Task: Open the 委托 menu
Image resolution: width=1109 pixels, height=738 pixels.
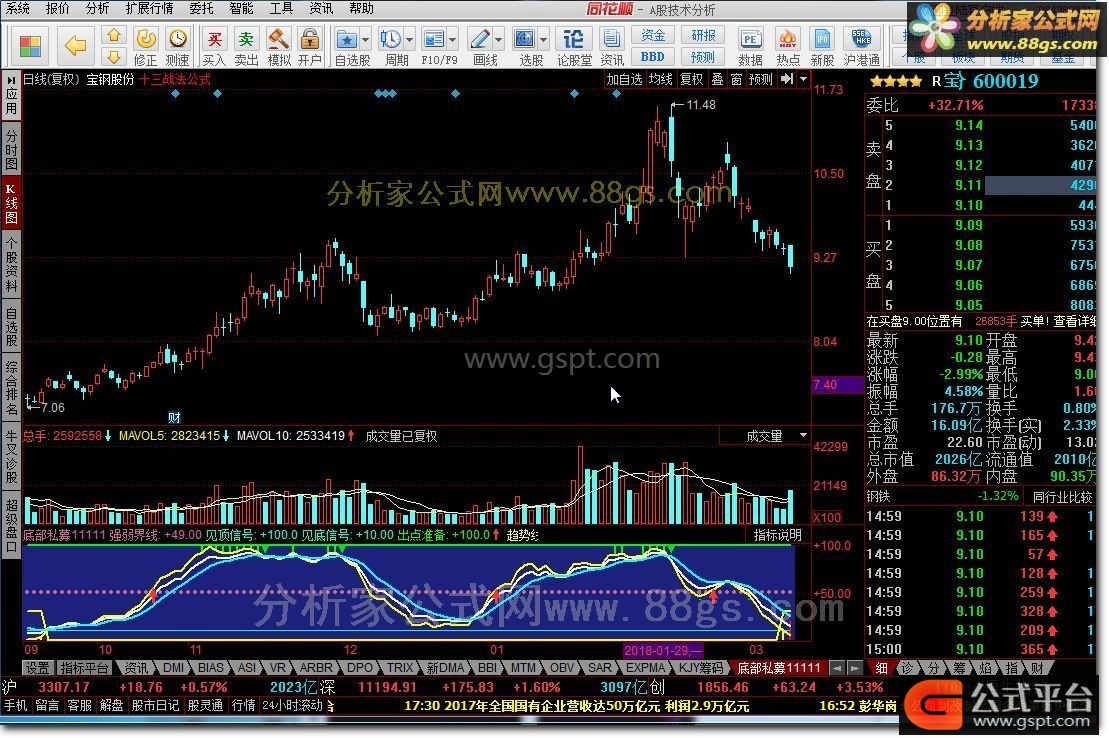Action: click(202, 8)
